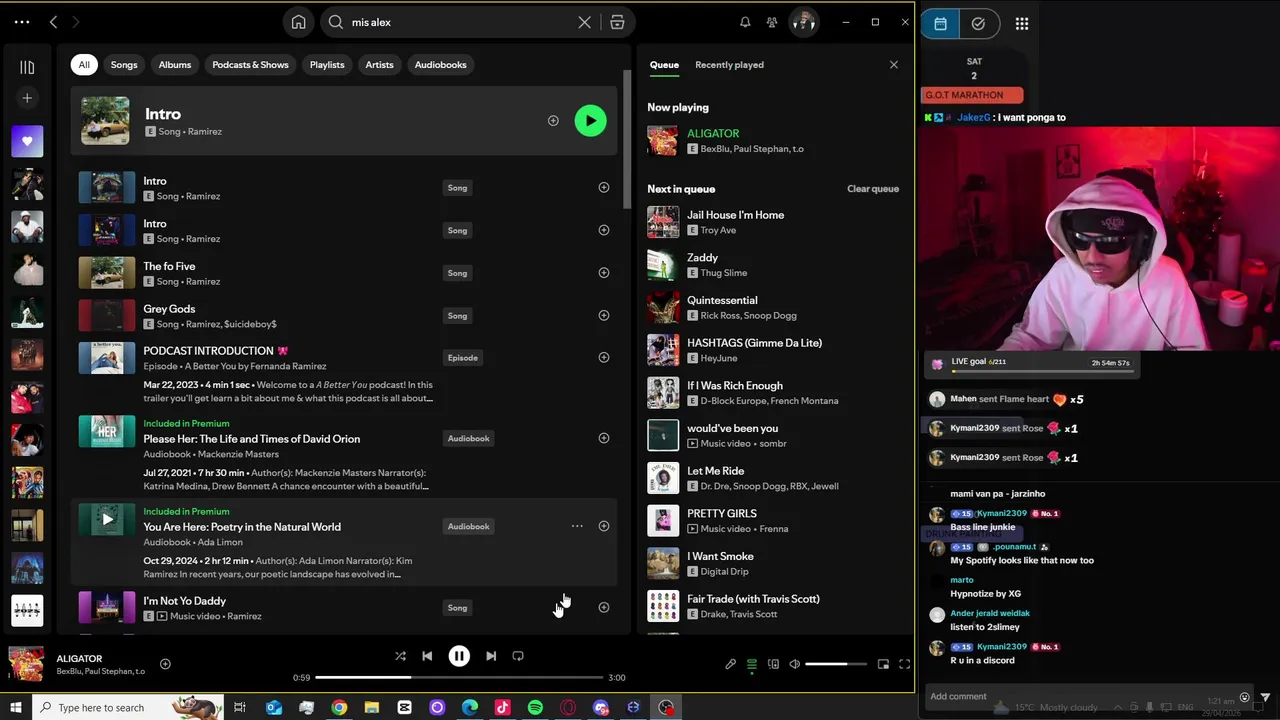Image resolution: width=1280 pixels, height=720 pixels.
Task: Close the queue panel
Action: pos(894,65)
